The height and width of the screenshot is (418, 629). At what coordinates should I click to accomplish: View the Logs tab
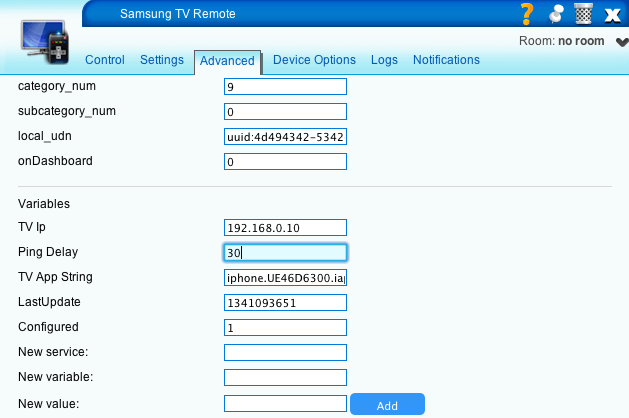384,60
